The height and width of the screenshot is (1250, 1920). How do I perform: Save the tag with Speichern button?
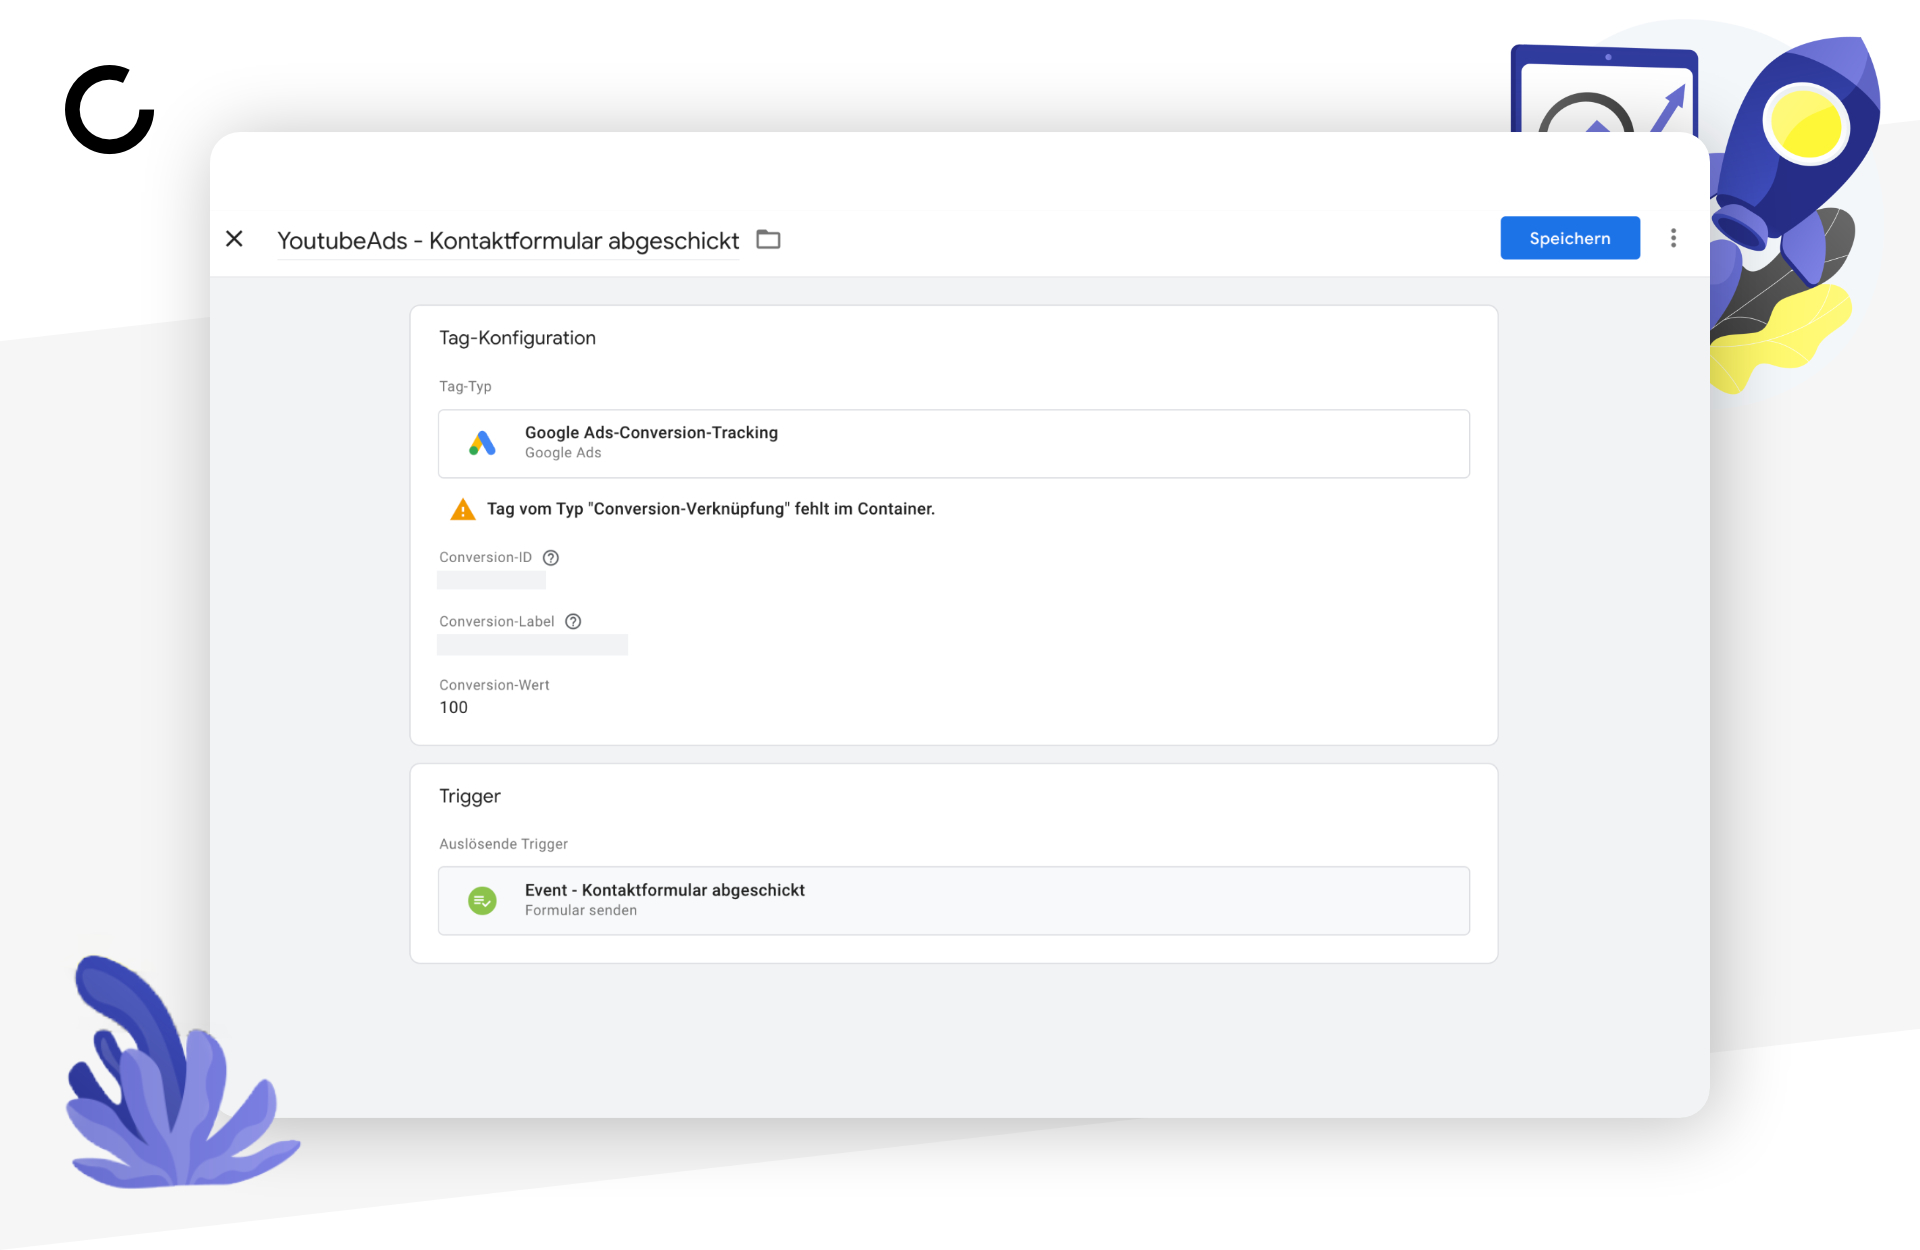click(x=1570, y=238)
